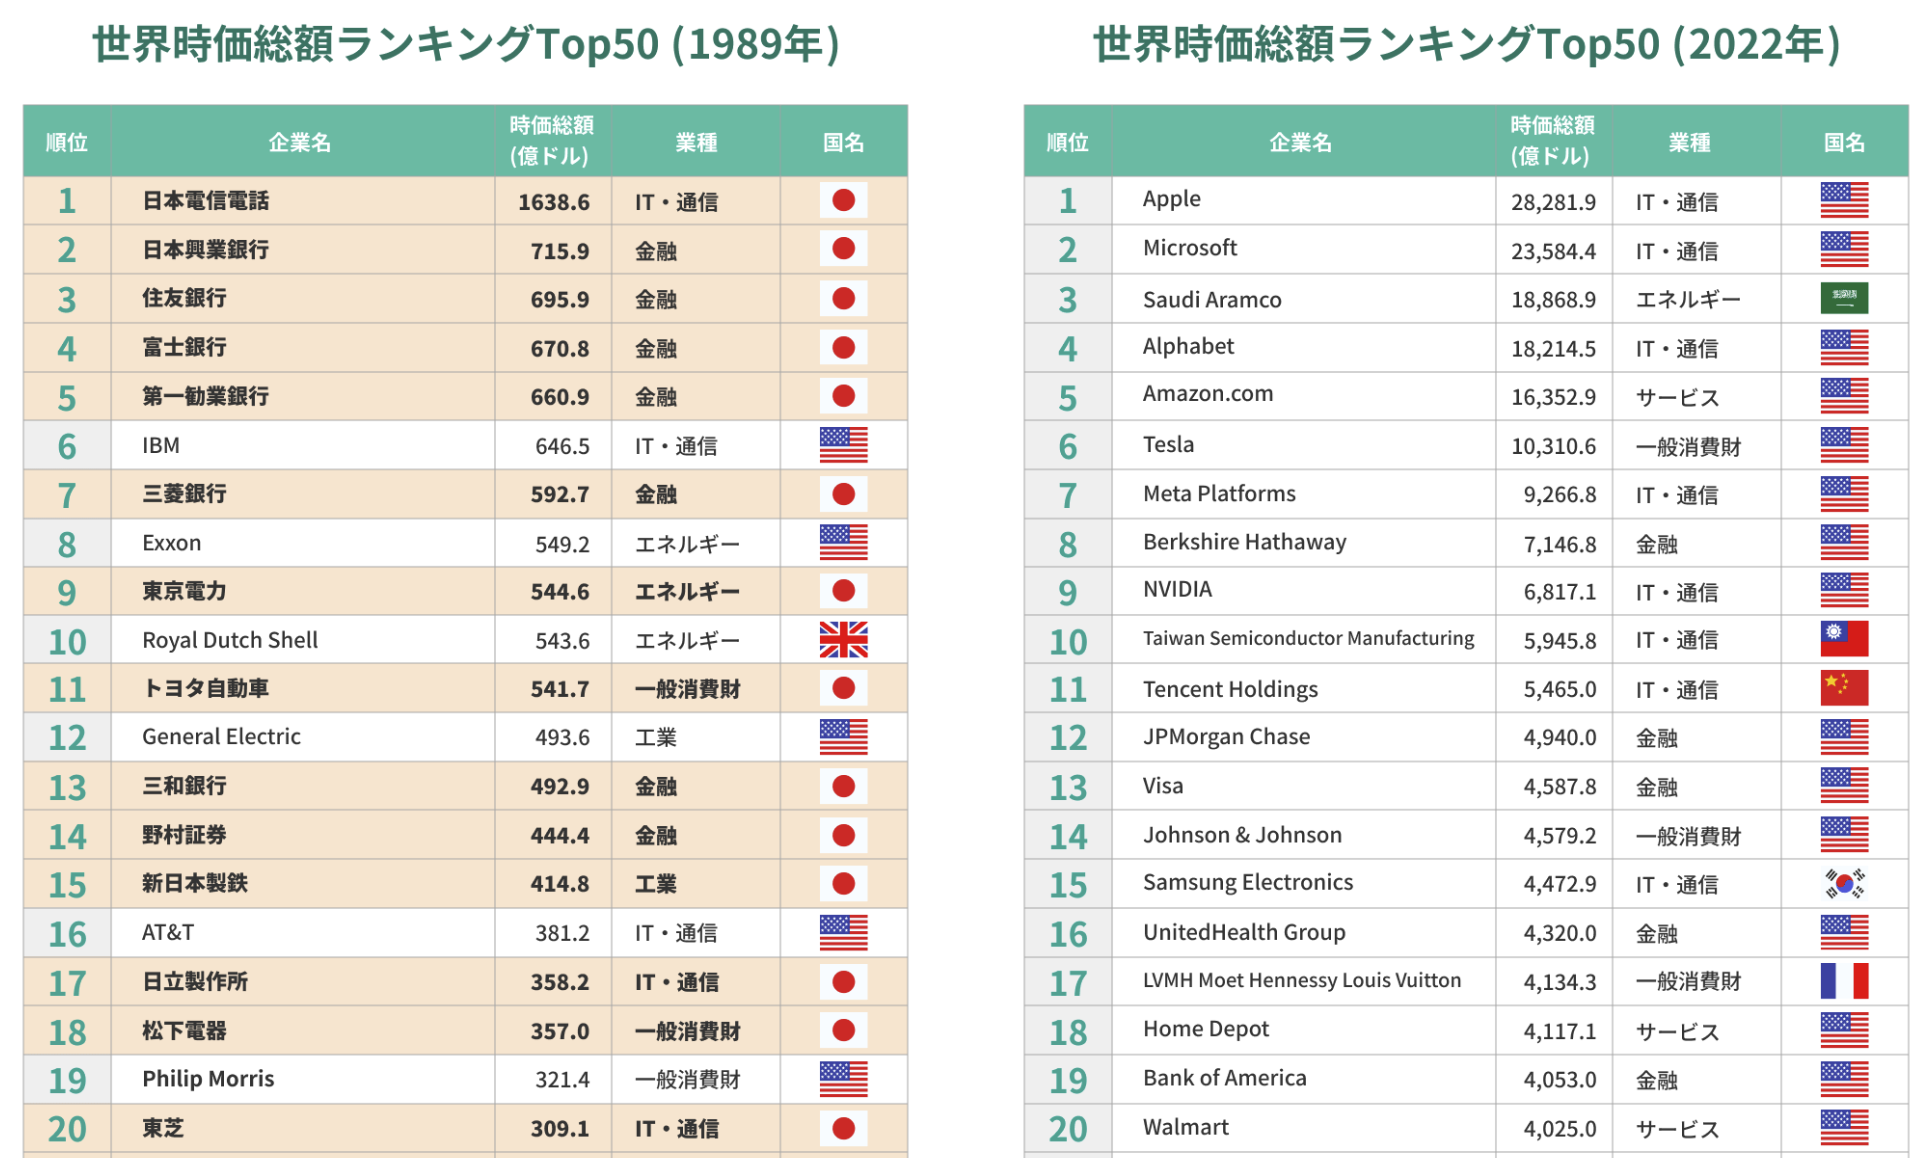
Task: Select the Meta Platforms company name
Action: 1219,493
